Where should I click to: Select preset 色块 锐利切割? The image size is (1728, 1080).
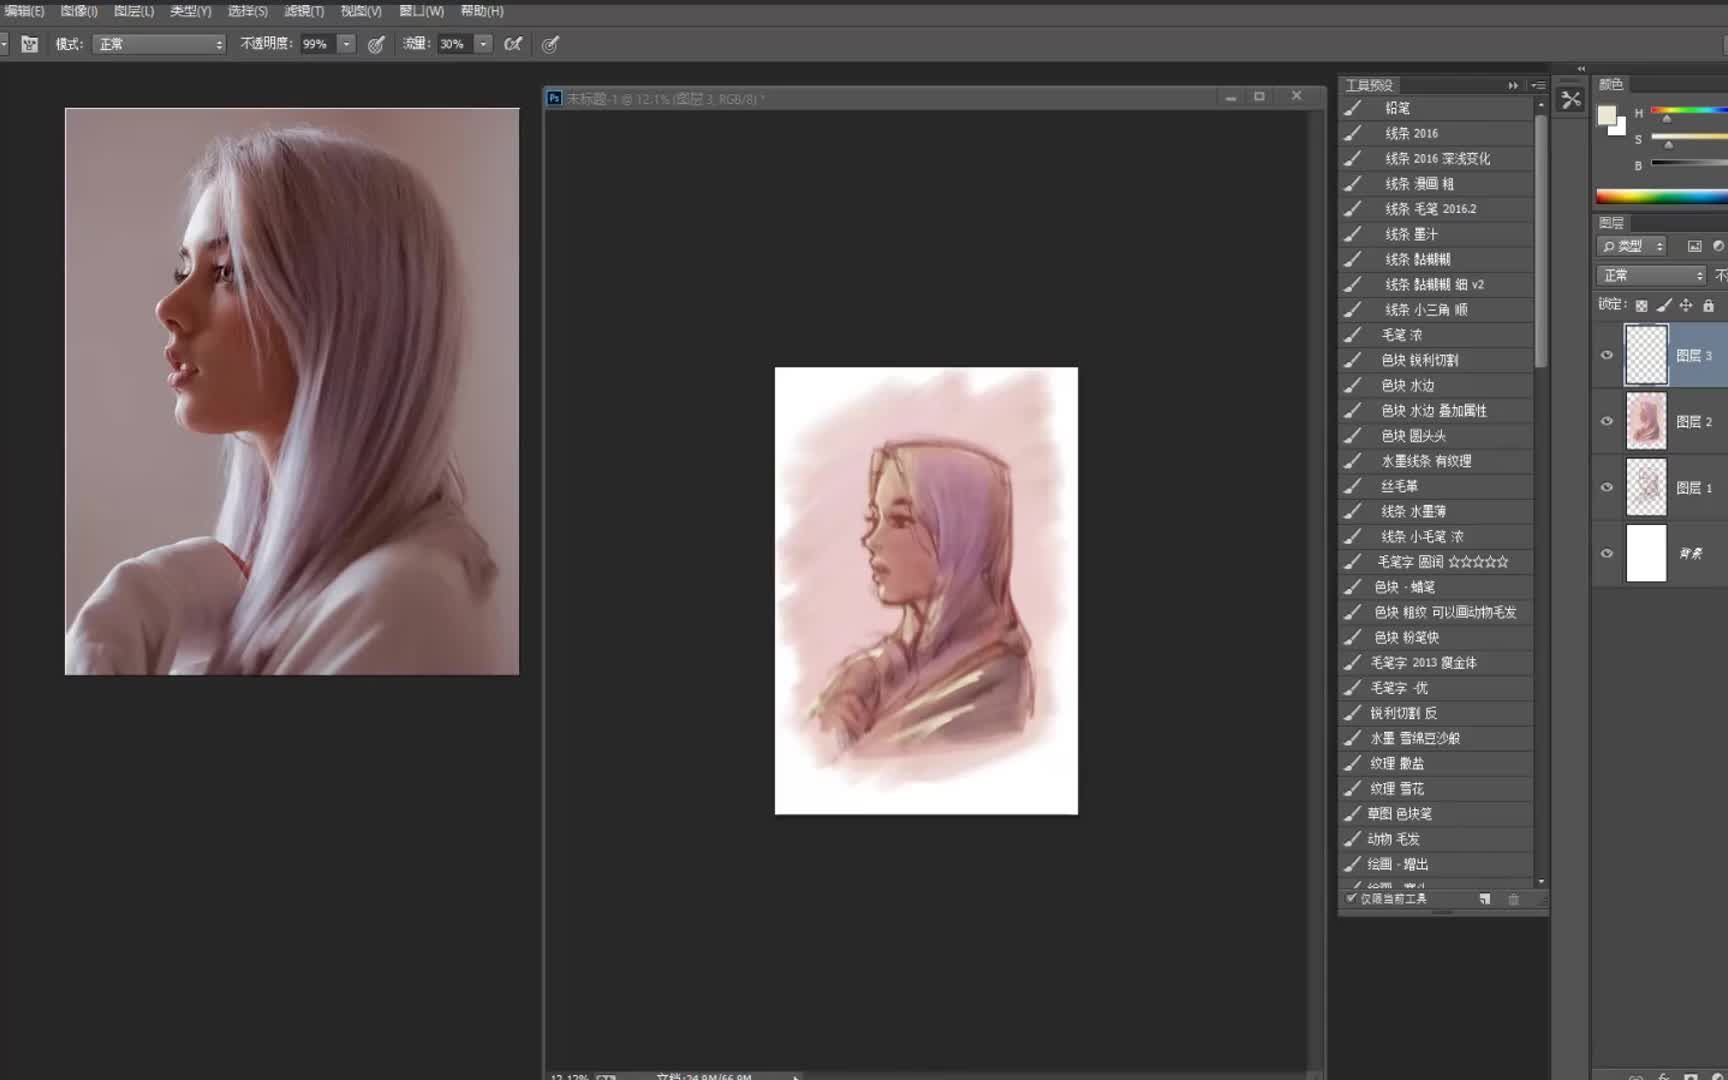point(1435,360)
